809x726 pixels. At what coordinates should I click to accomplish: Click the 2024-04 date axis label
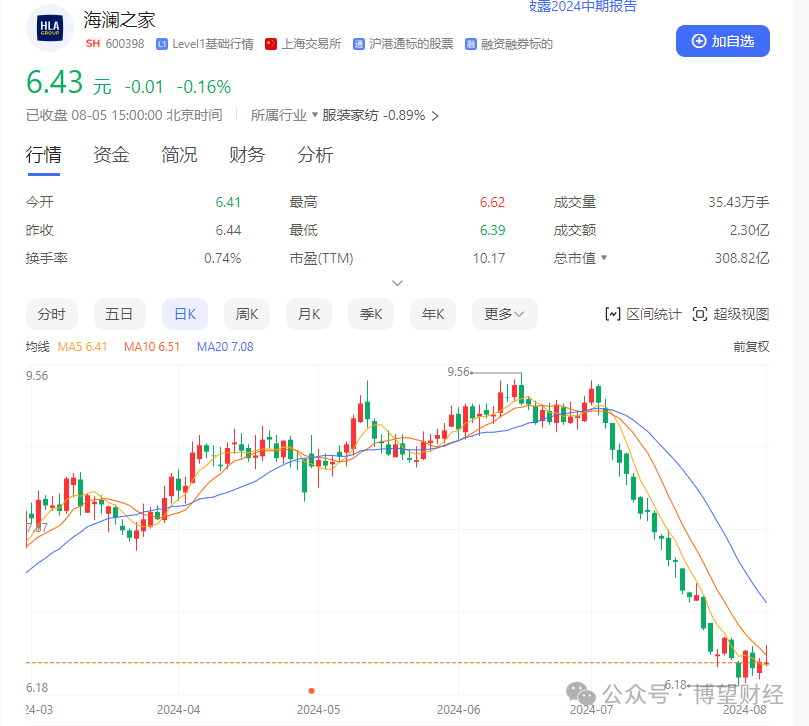click(x=179, y=709)
